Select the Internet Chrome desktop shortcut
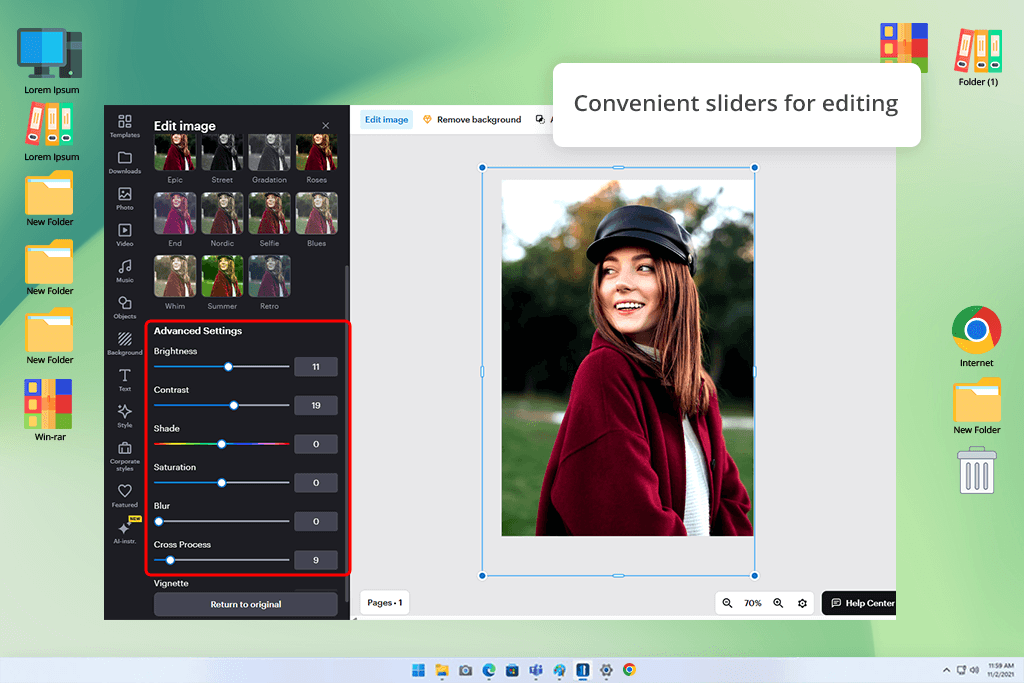This screenshot has height=683, width=1024. (976, 337)
